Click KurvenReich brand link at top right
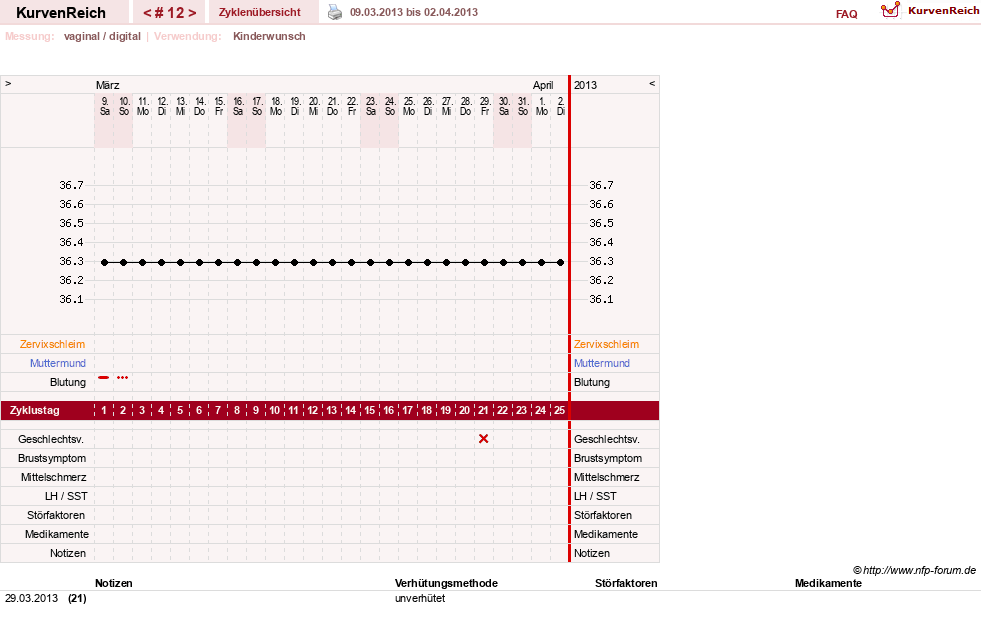Screen dimensions: 981x622 coord(943,11)
